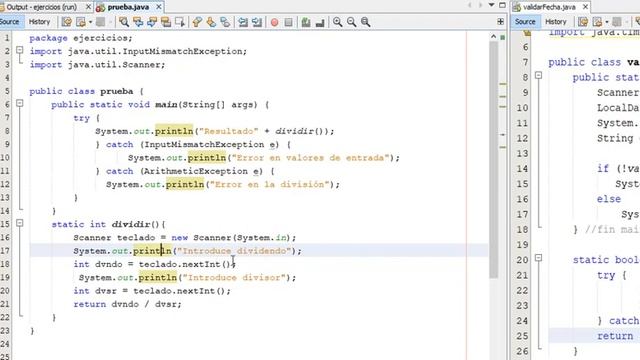Click "public class prueba" declaration
Screen dimensions: 640x360
pos(81,91)
